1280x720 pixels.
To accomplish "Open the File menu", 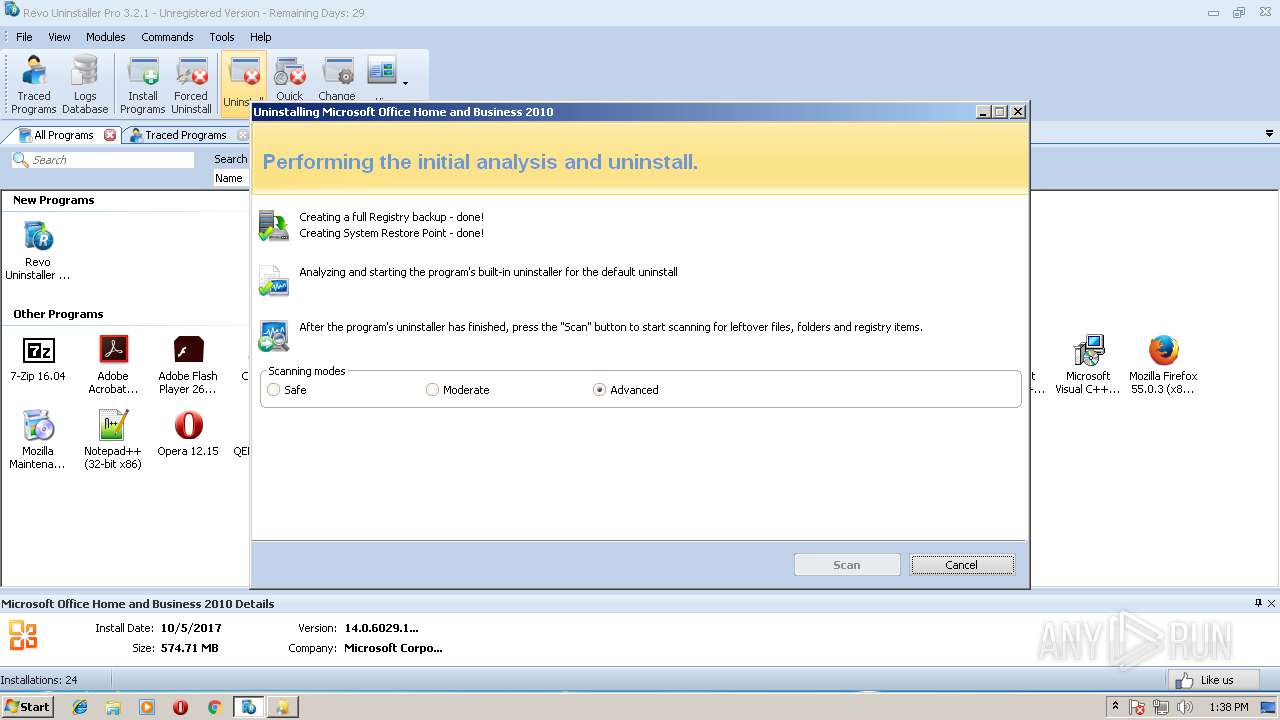I will 24,37.
